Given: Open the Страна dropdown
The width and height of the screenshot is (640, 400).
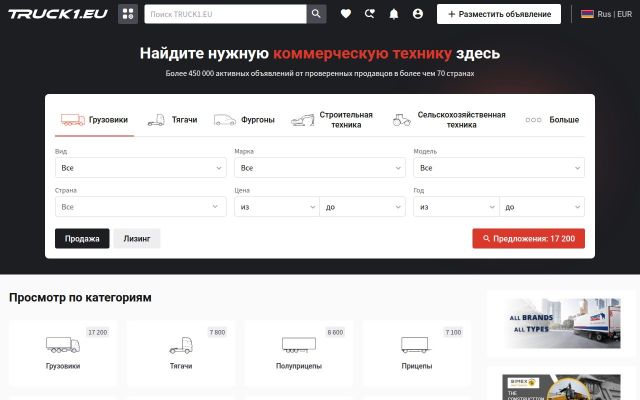Looking at the screenshot, I should point(141,207).
